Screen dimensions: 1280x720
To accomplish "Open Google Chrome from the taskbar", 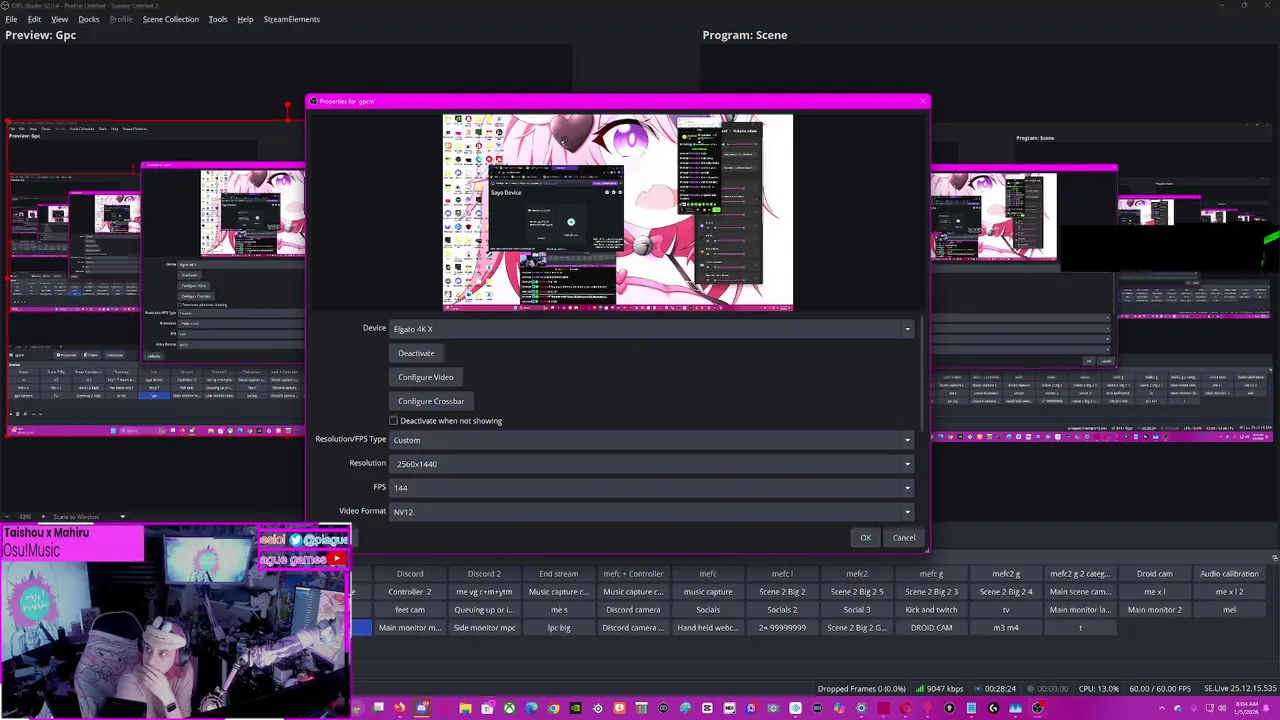I will pos(553,709).
